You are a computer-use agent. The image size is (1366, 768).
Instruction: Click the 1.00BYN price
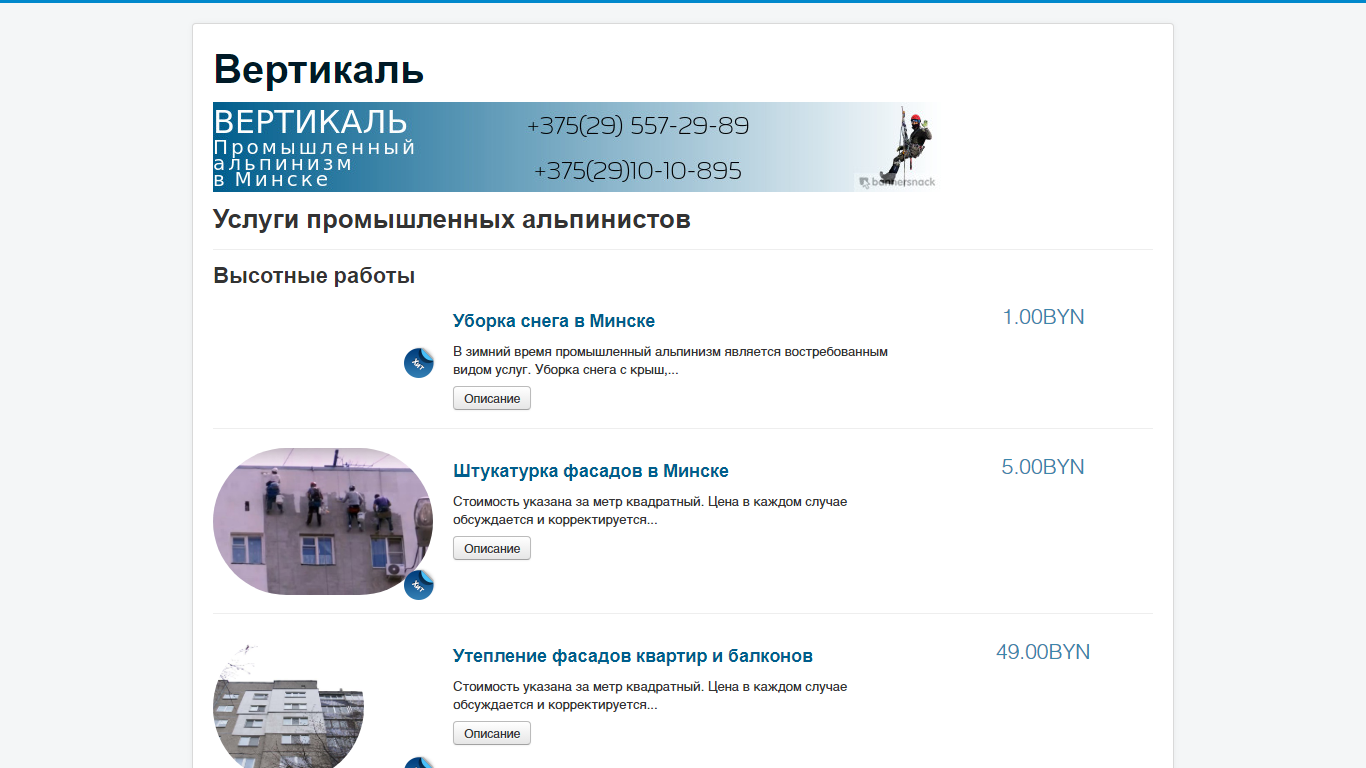tap(1043, 317)
